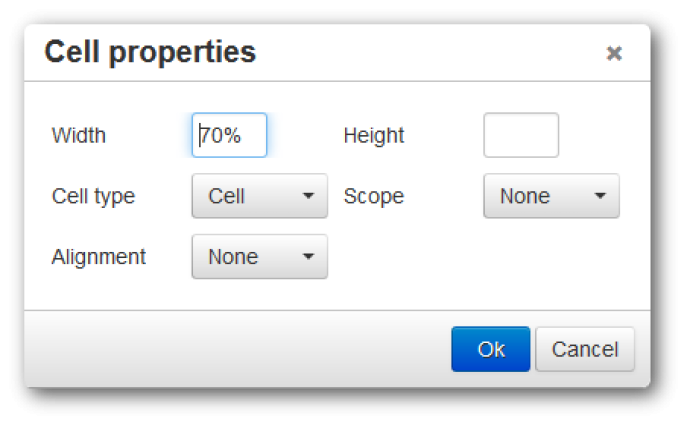Expand the Scope dropdown
The height and width of the screenshot is (425, 687).
pos(551,196)
